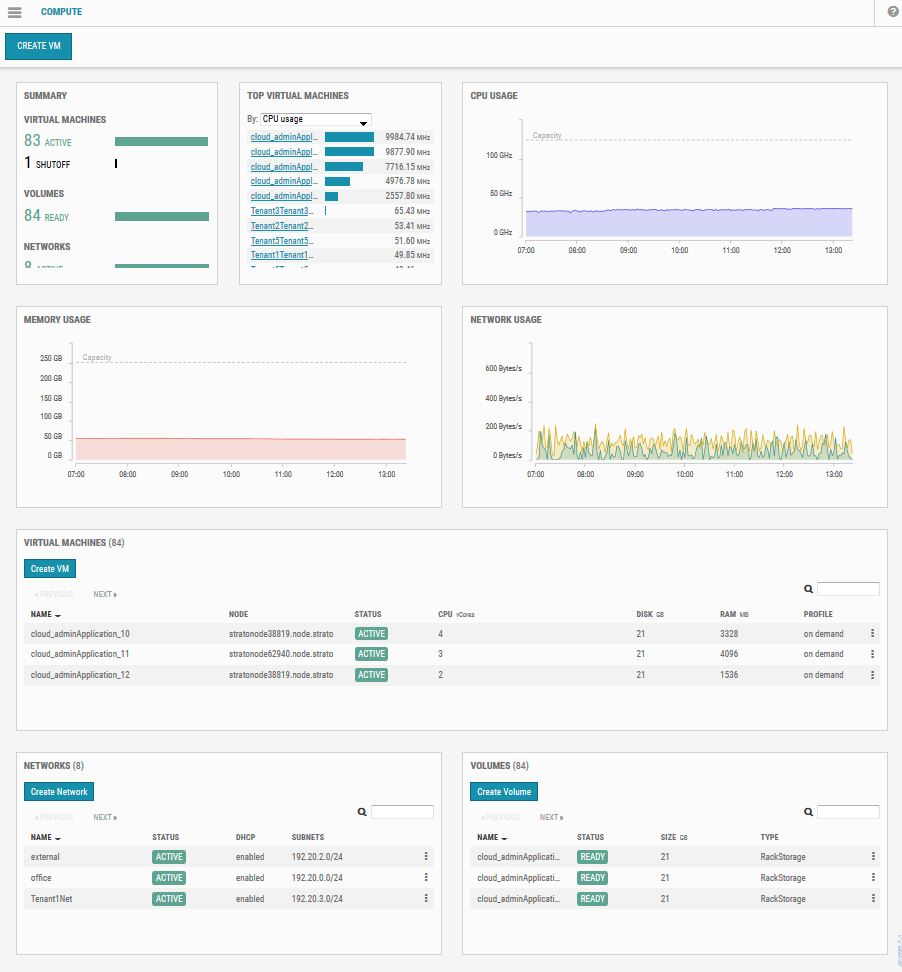Click the networks search magnifier icon
Viewport: 902px width, 972px height.
[x=362, y=812]
